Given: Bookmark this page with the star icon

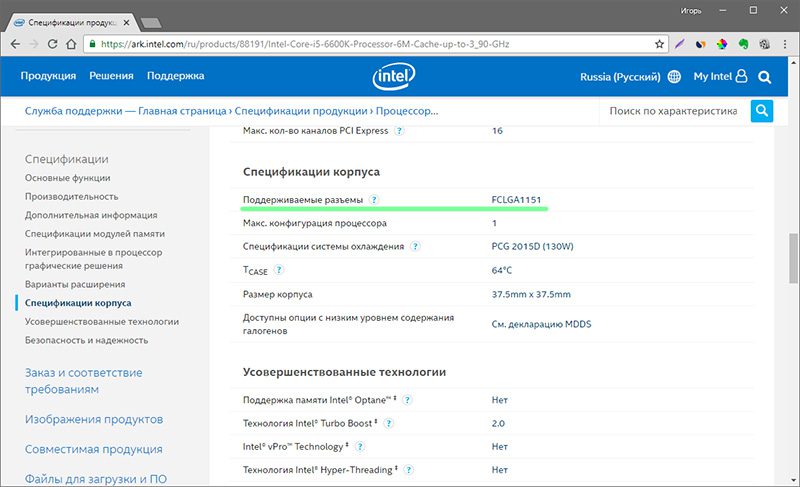Looking at the screenshot, I should 659,44.
